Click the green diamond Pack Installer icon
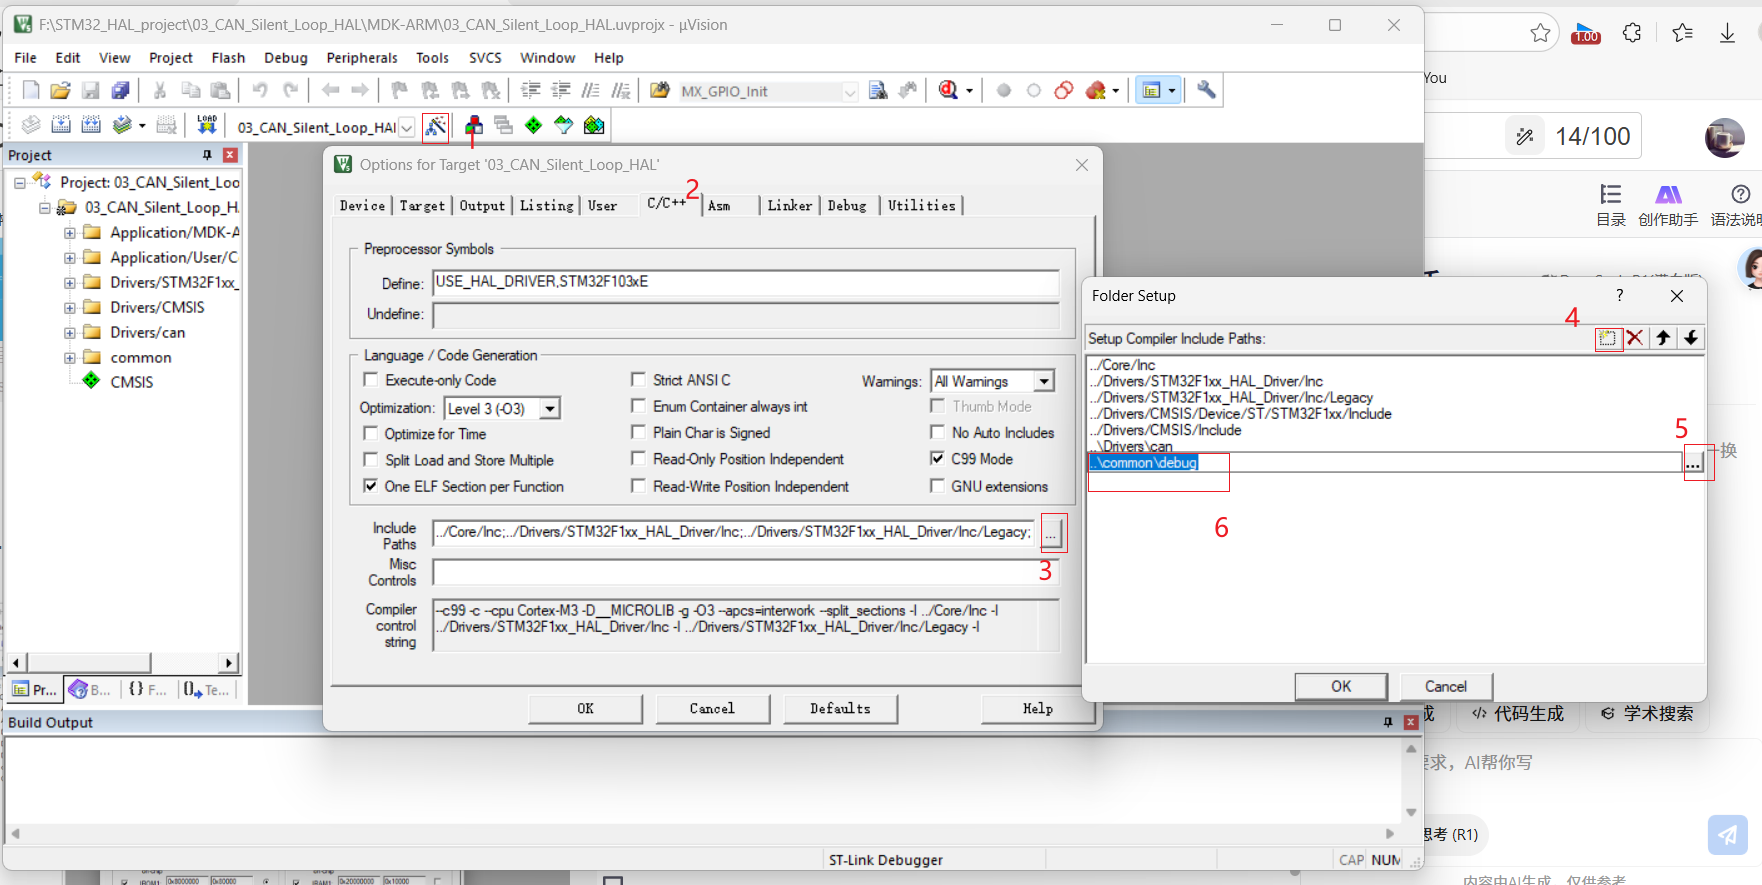This screenshot has height=885, width=1762. pyautogui.click(x=534, y=126)
